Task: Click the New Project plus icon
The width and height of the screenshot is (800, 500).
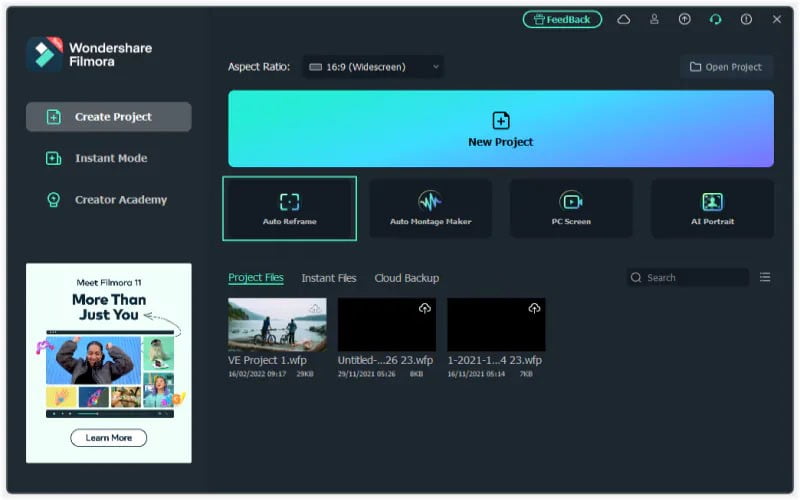Action: [x=501, y=121]
